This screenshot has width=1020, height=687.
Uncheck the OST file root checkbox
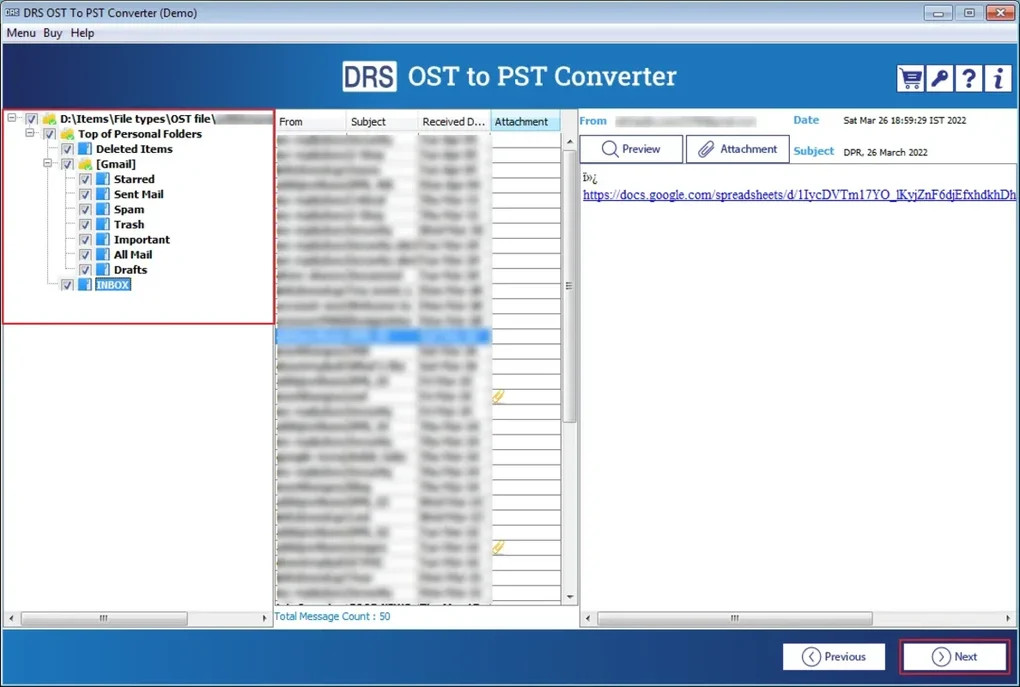pos(31,119)
